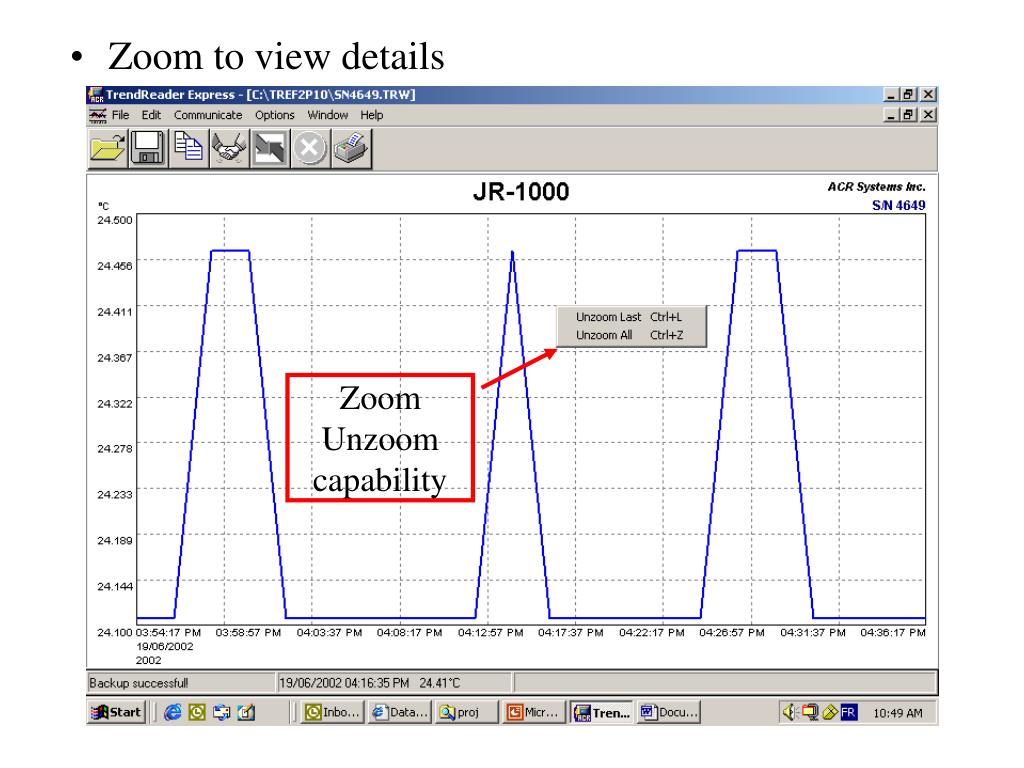
Task: Click 04:36:17 PM time axis label
Action: 893,632
